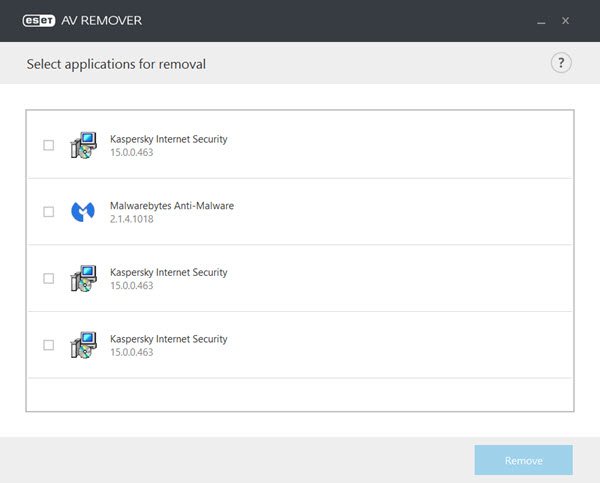
Task: Click the ESET logo in title bar
Action: pos(42,20)
